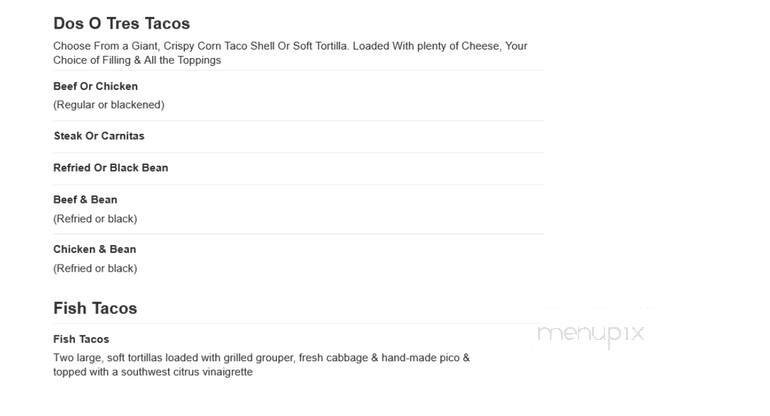This screenshot has width=770, height=416.
Task: Click the large Fish Tacos section heading
Action: 95,308
